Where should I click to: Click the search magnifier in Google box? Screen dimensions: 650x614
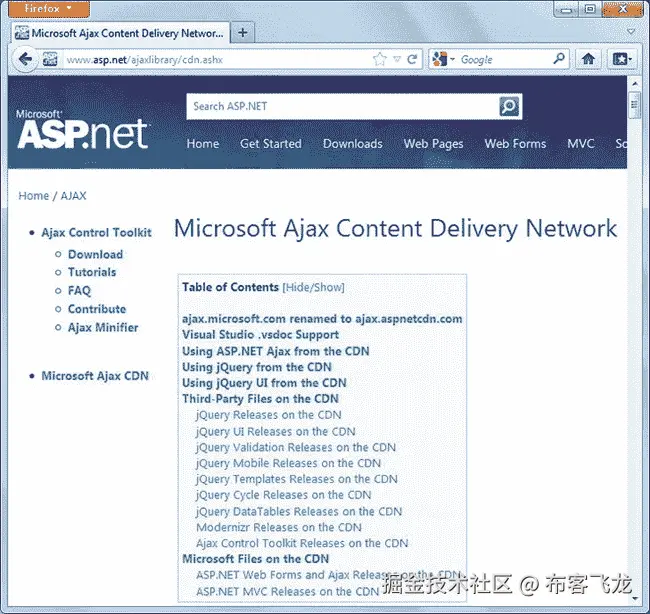coord(559,59)
